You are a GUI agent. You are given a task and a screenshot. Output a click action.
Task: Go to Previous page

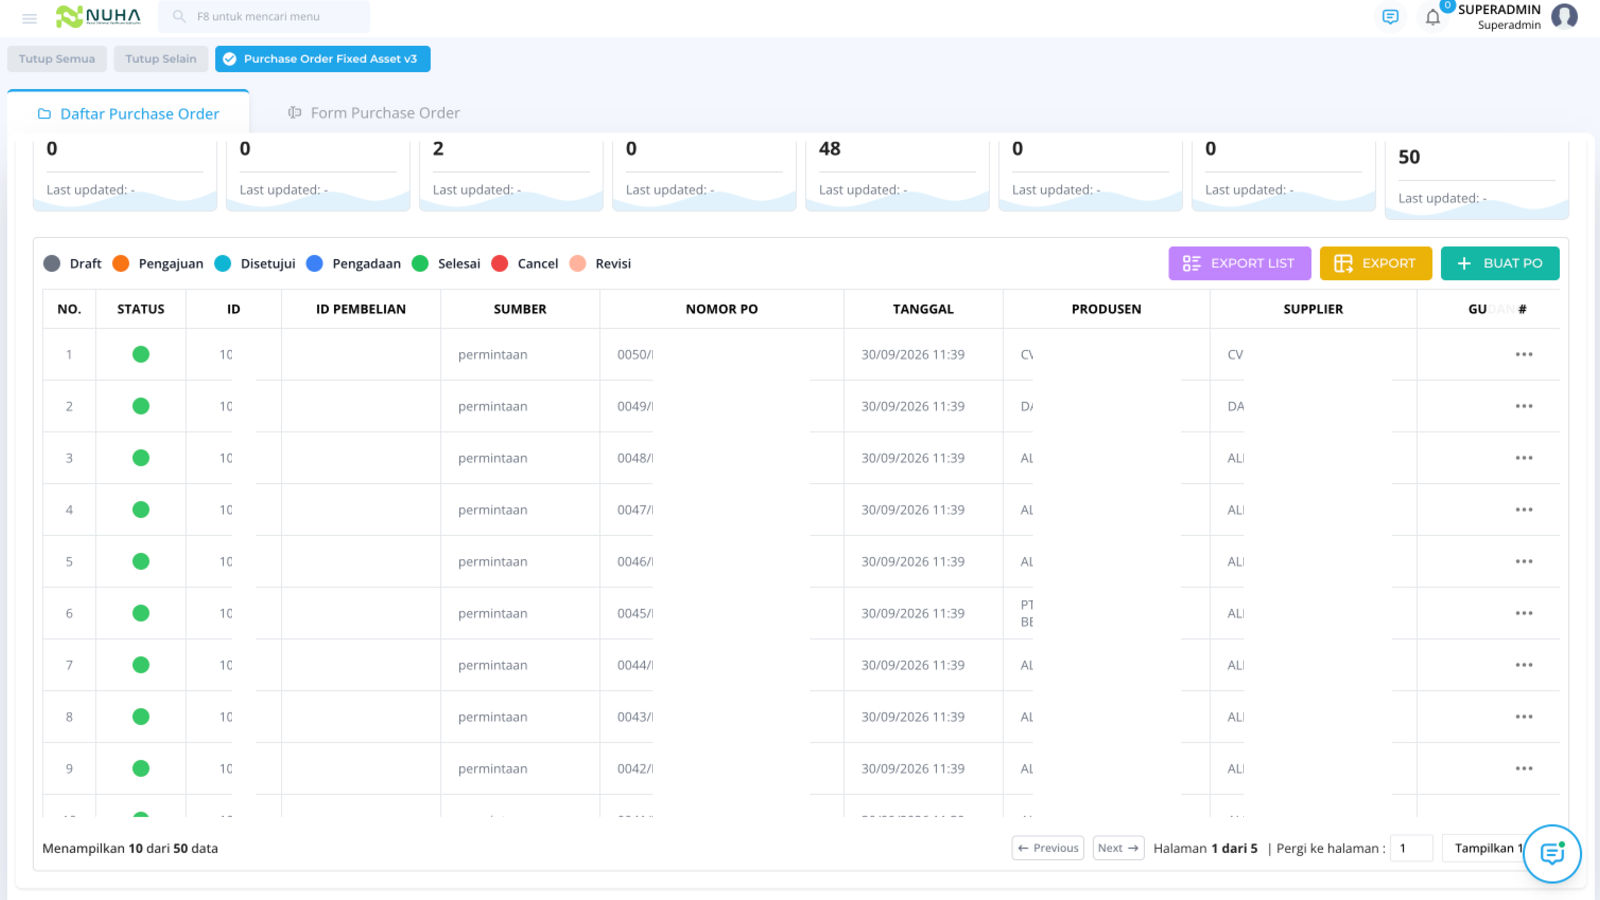coord(1048,848)
